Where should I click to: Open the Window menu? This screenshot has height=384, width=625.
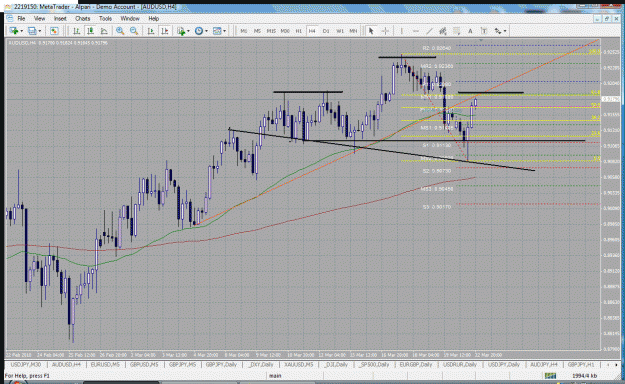[130, 18]
